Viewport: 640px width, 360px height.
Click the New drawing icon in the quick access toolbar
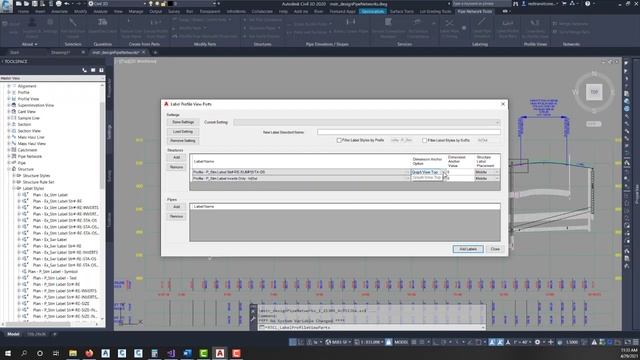19,4
